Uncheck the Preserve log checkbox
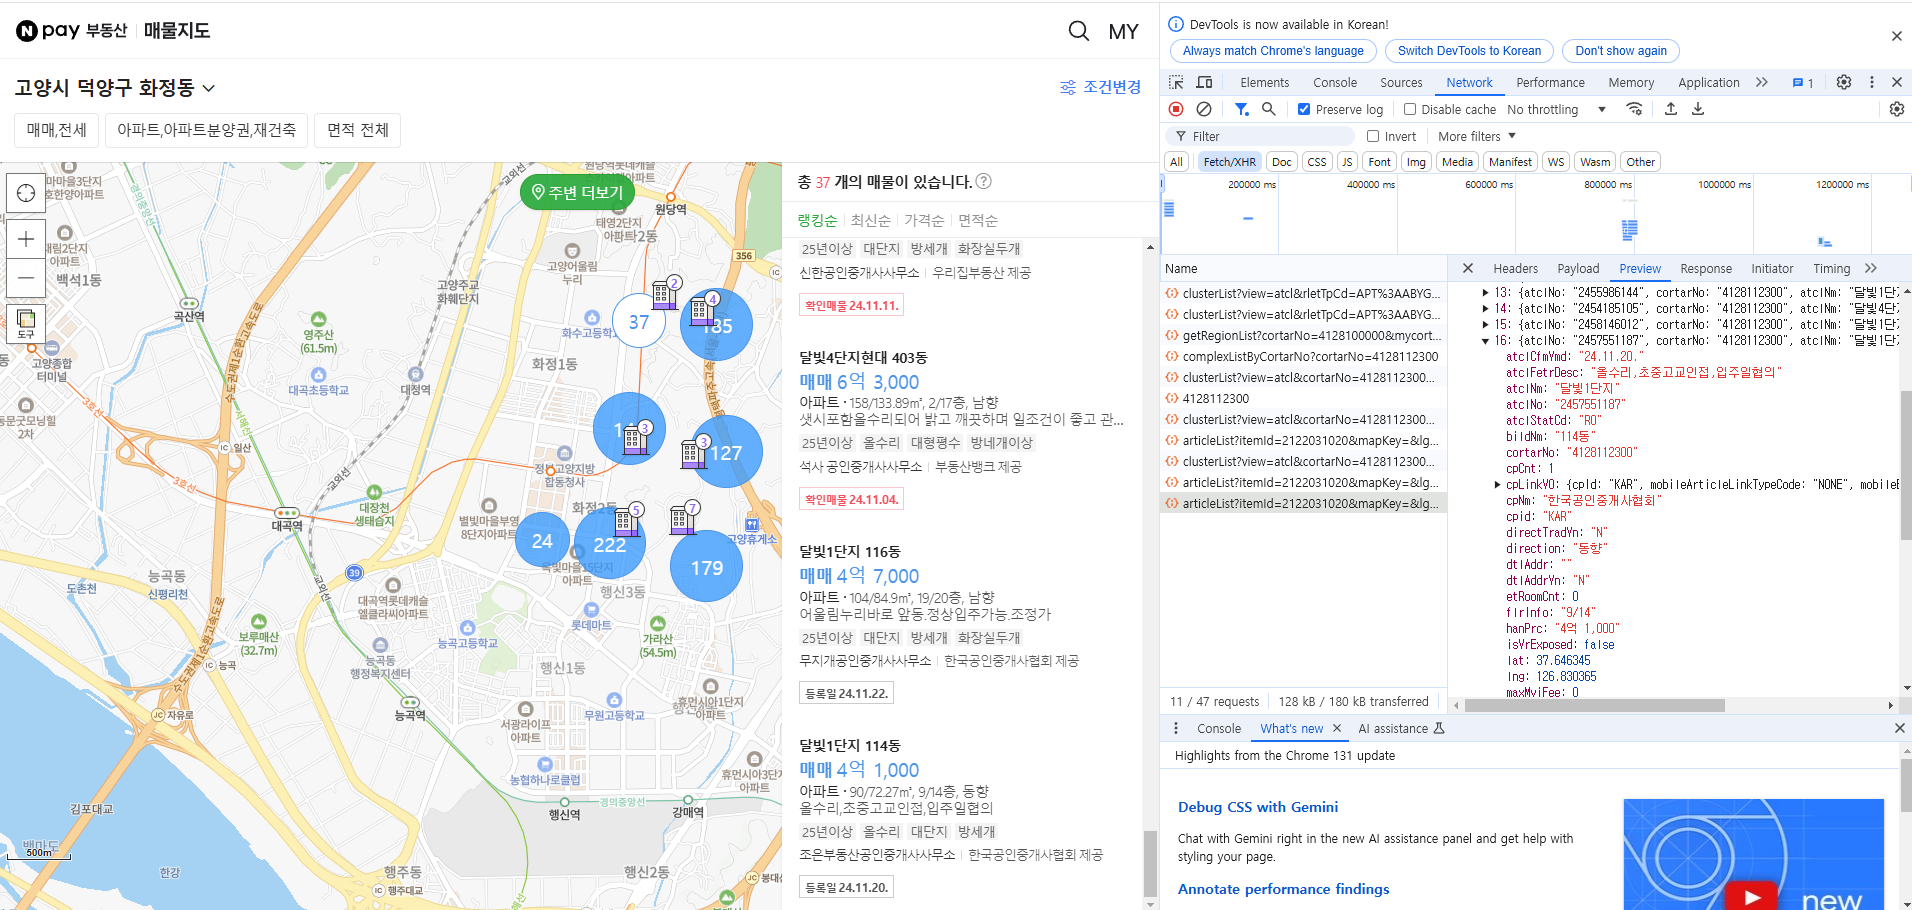 click(x=1304, y=109)
